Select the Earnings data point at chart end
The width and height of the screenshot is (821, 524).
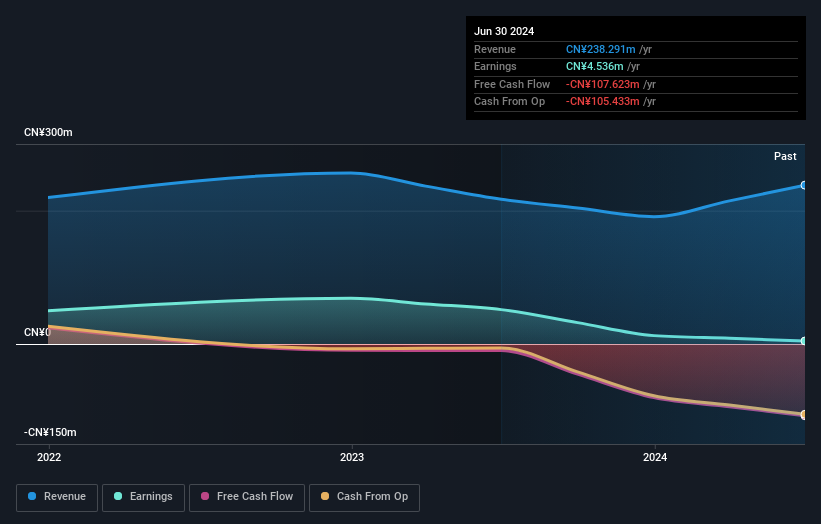[x=804, y=341]
